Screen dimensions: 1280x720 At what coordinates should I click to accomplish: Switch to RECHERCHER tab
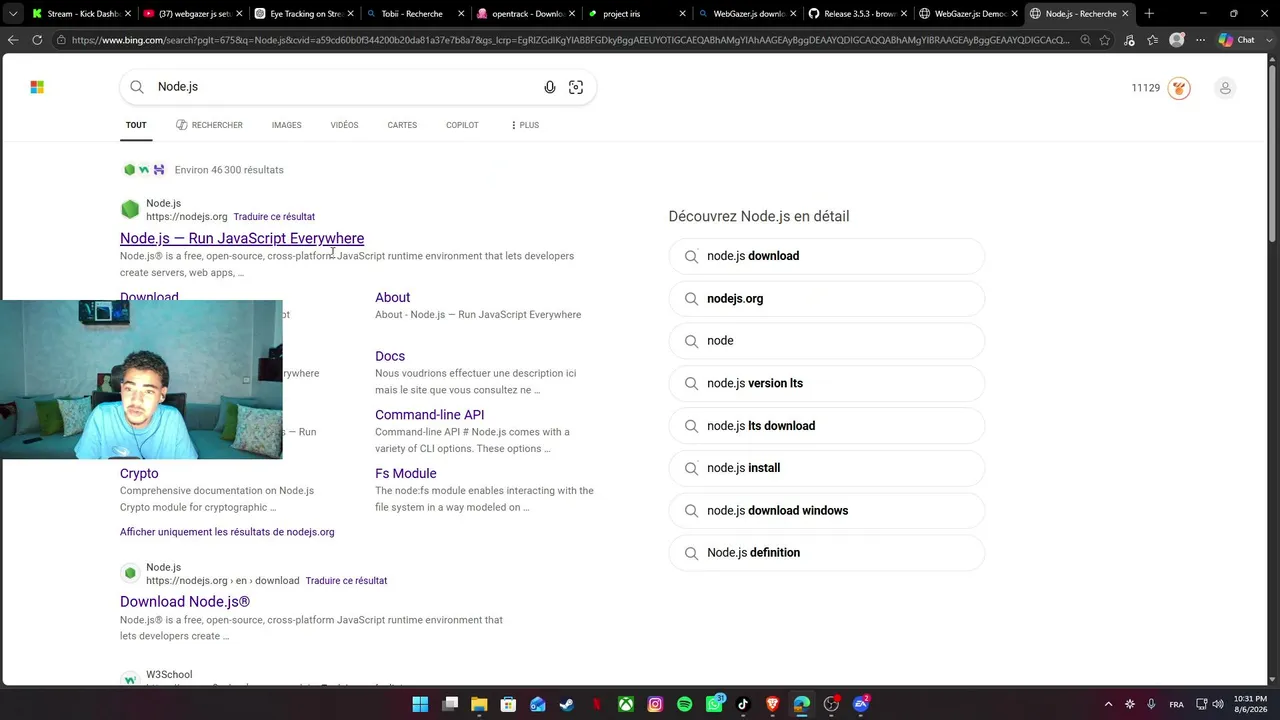[209, 125]
